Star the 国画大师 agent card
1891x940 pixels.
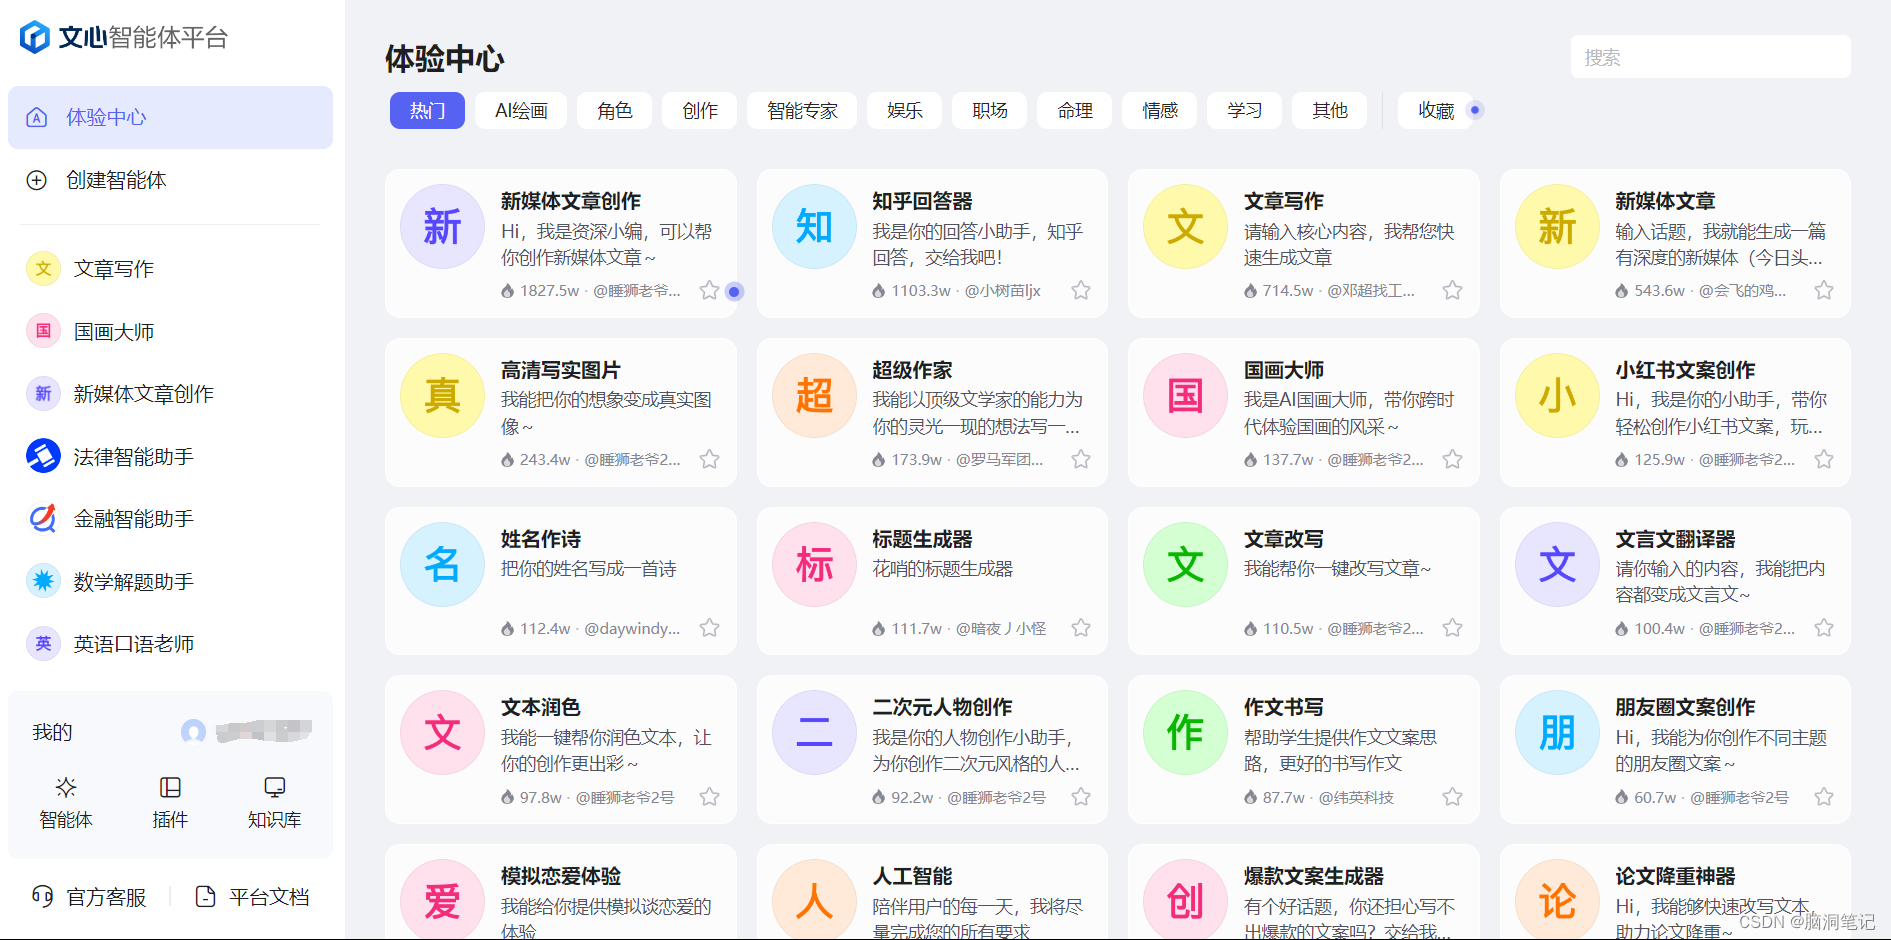[x=1452, y=459]
